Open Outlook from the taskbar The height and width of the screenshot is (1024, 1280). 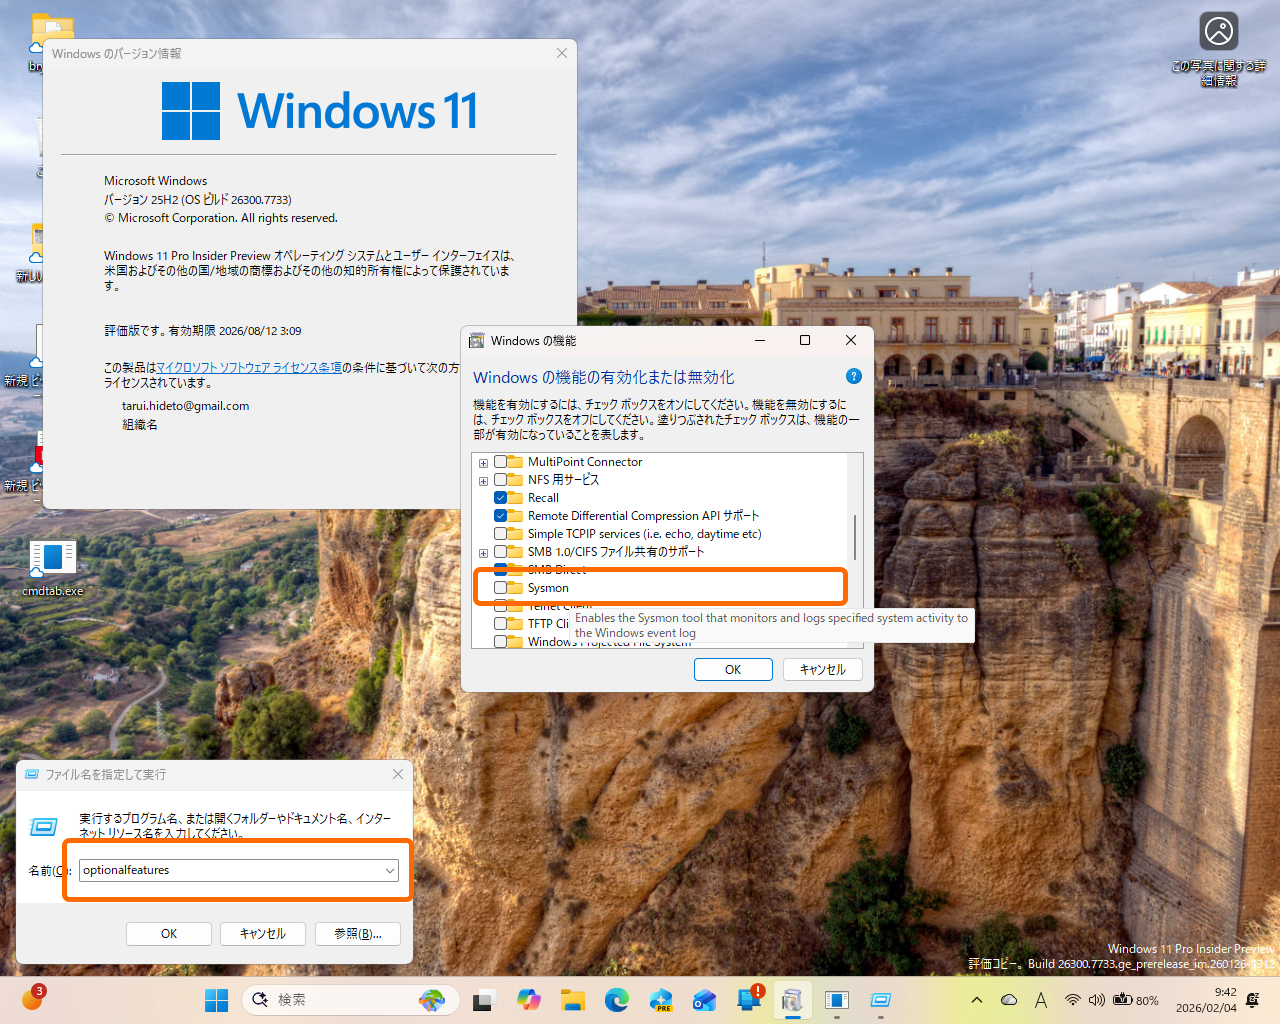706,1000
